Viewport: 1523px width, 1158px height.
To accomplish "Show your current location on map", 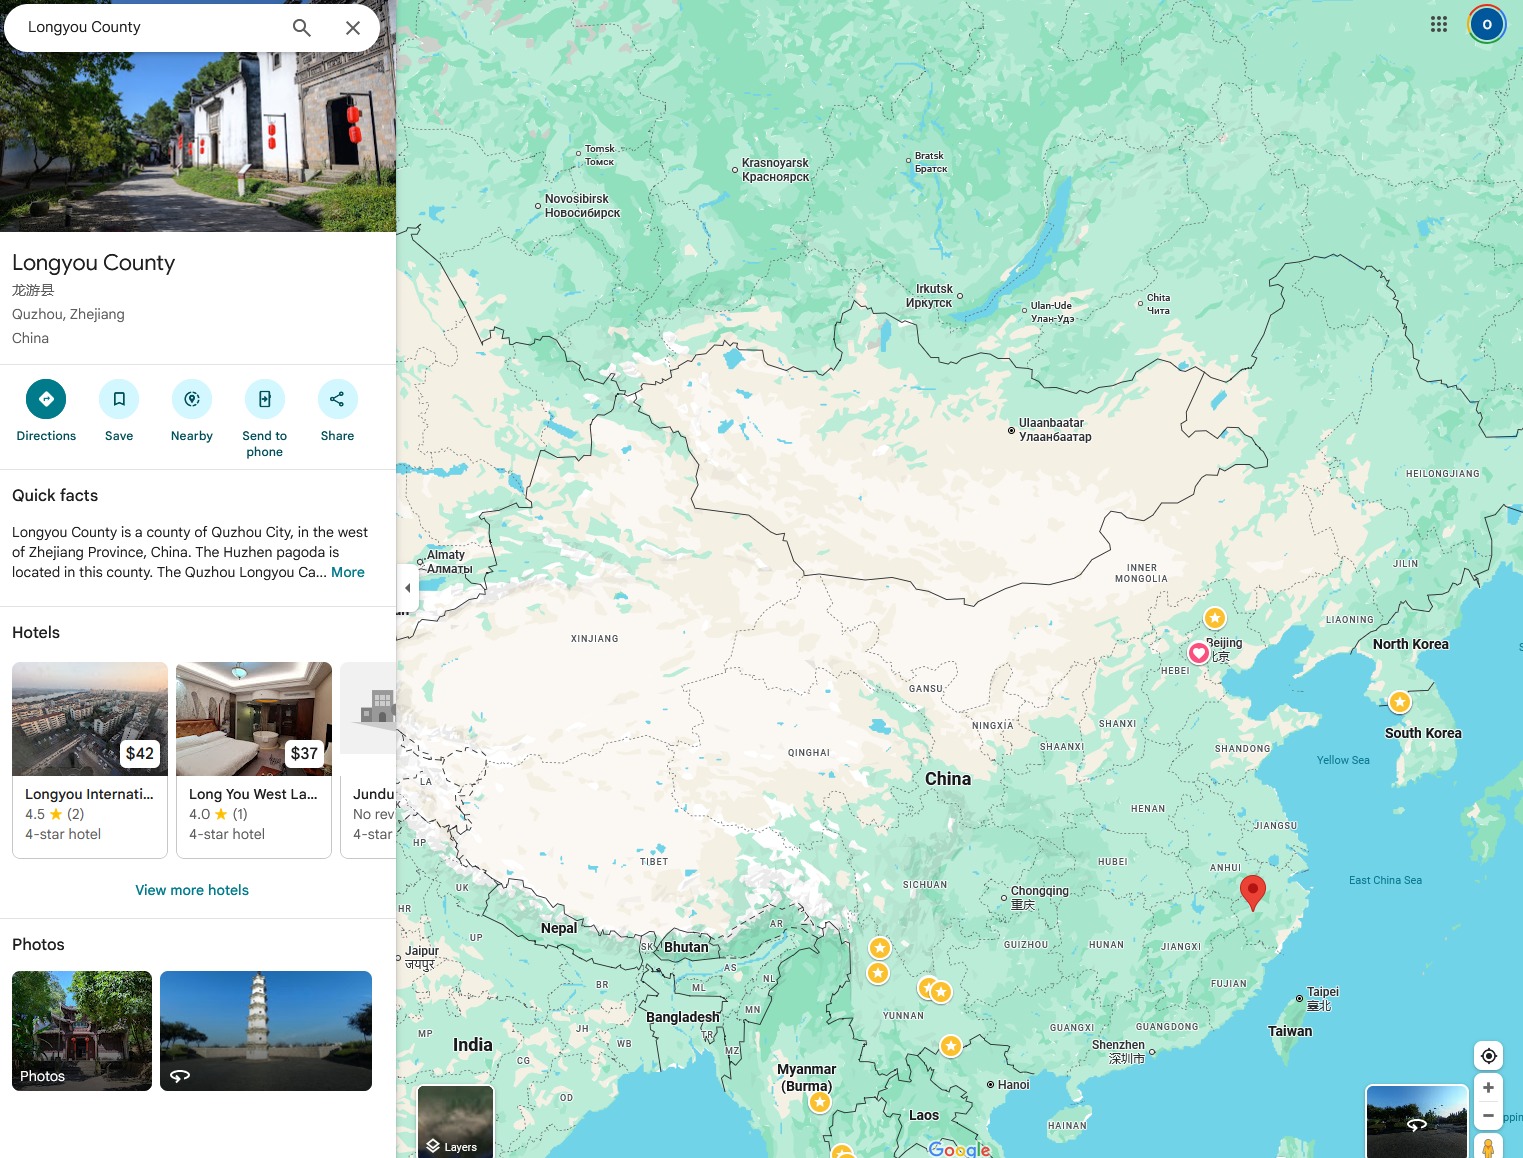I will 1488,1056.
